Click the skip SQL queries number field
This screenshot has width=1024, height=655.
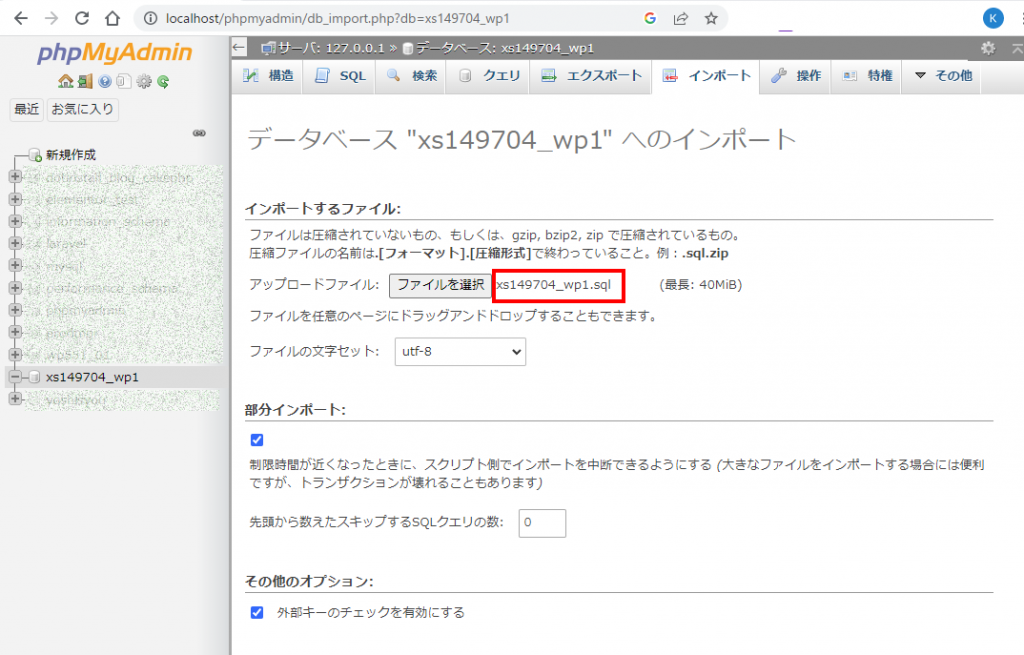click(x=542, y=522)
